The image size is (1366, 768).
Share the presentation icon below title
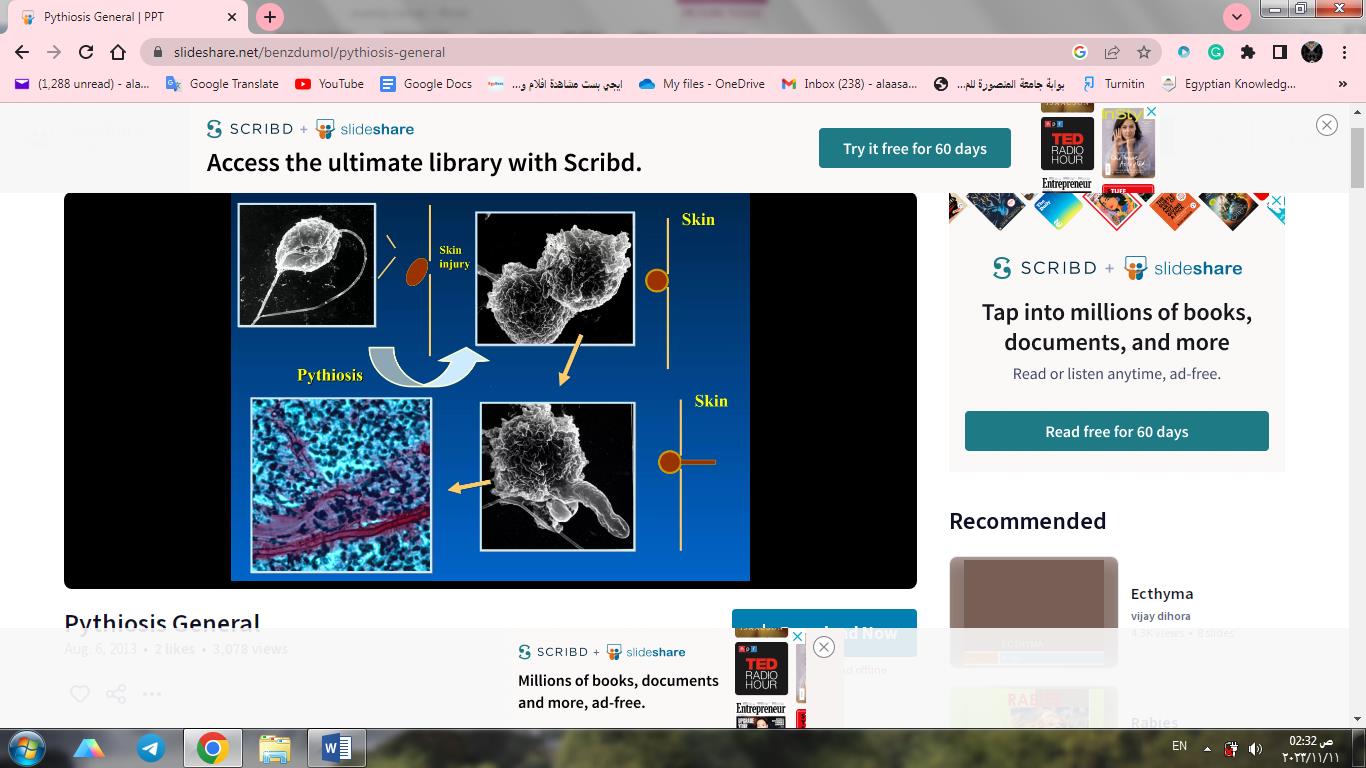[x=116, y=693]
